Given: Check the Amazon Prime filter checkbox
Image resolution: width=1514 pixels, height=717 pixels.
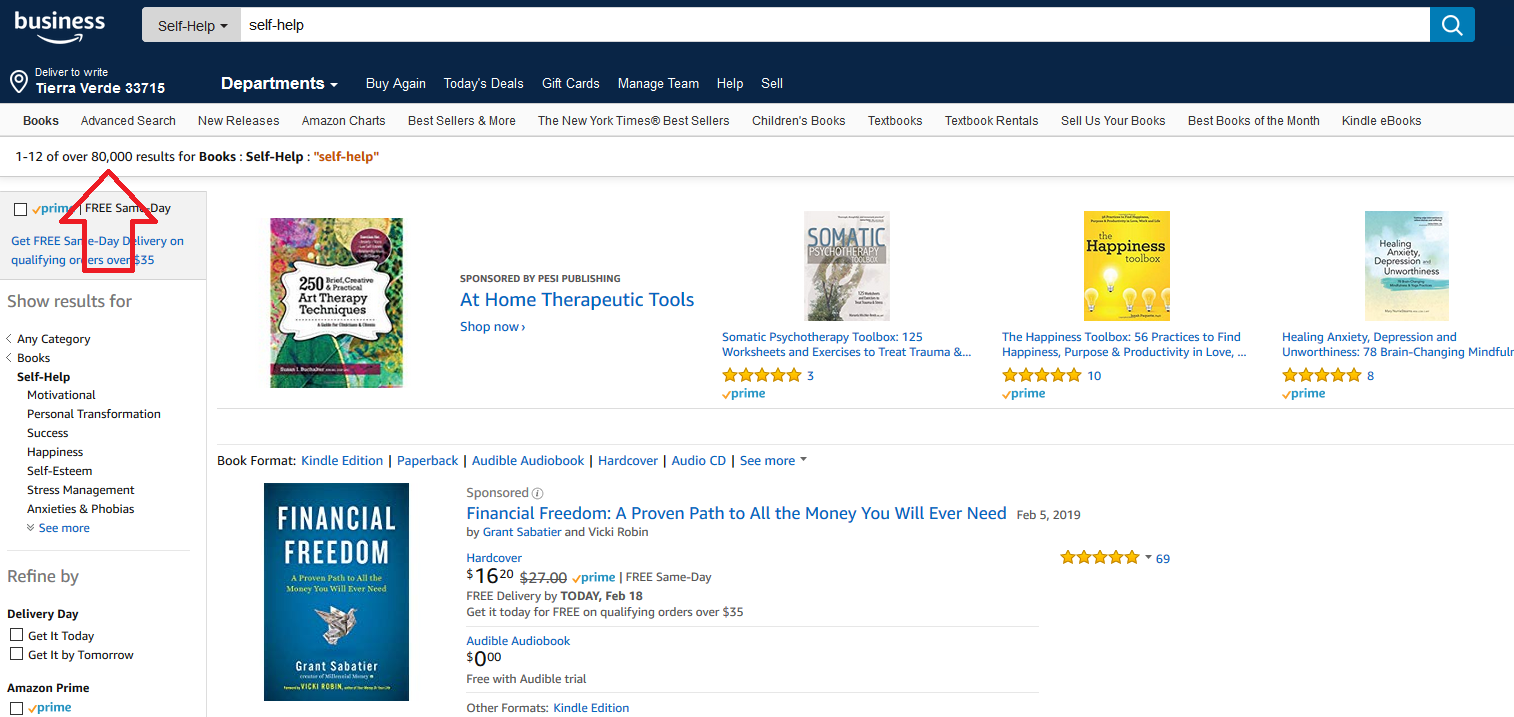Looking at the screenshot, I should pos(16,708).
